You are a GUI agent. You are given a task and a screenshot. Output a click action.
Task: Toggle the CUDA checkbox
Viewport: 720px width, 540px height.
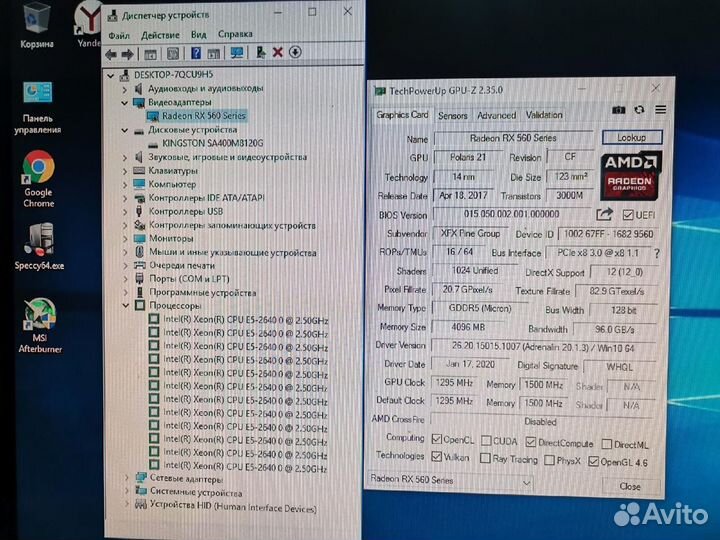point(486,441)
